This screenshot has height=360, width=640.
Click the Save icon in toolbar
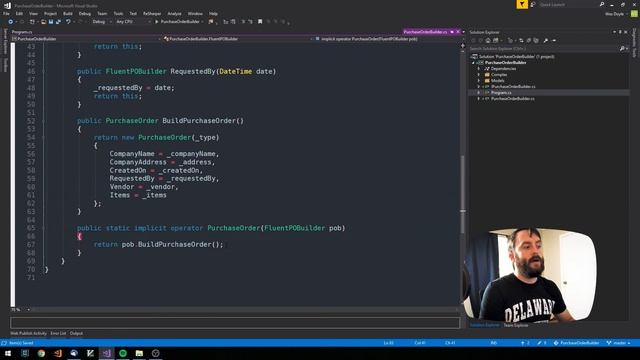tap(51, 22)
